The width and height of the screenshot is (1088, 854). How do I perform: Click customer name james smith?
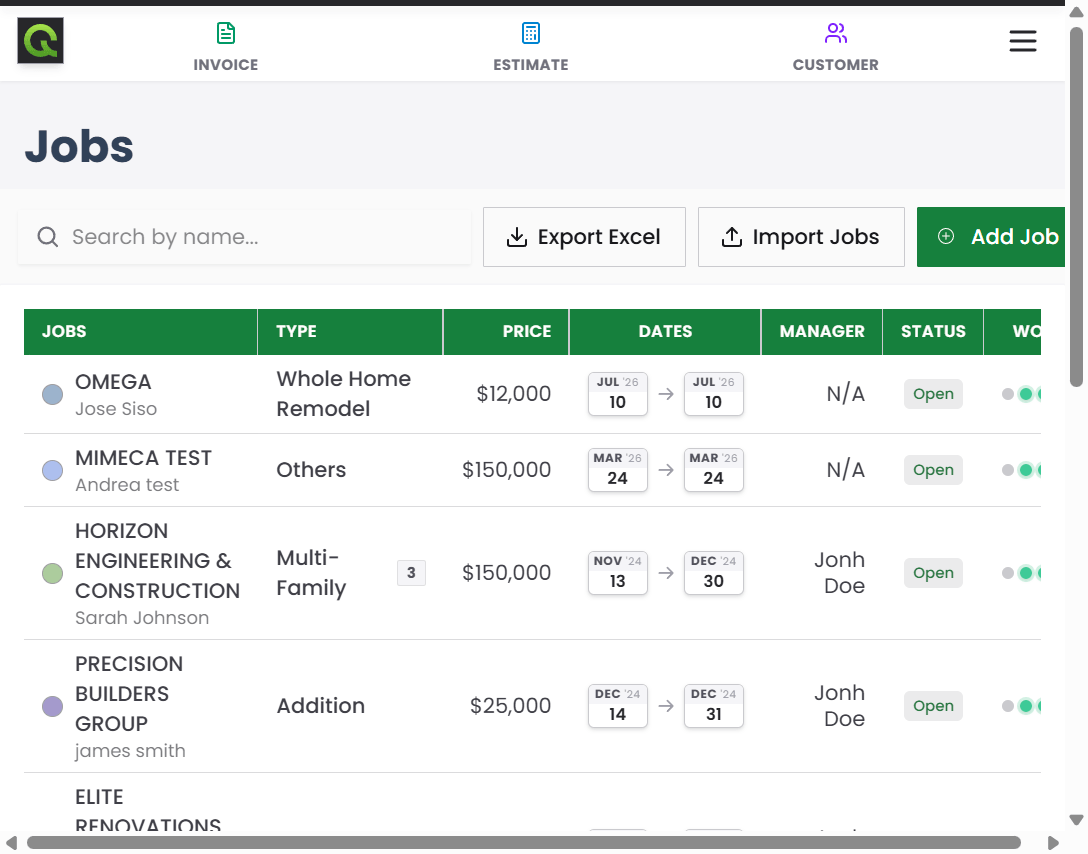(x=130, y=751)
